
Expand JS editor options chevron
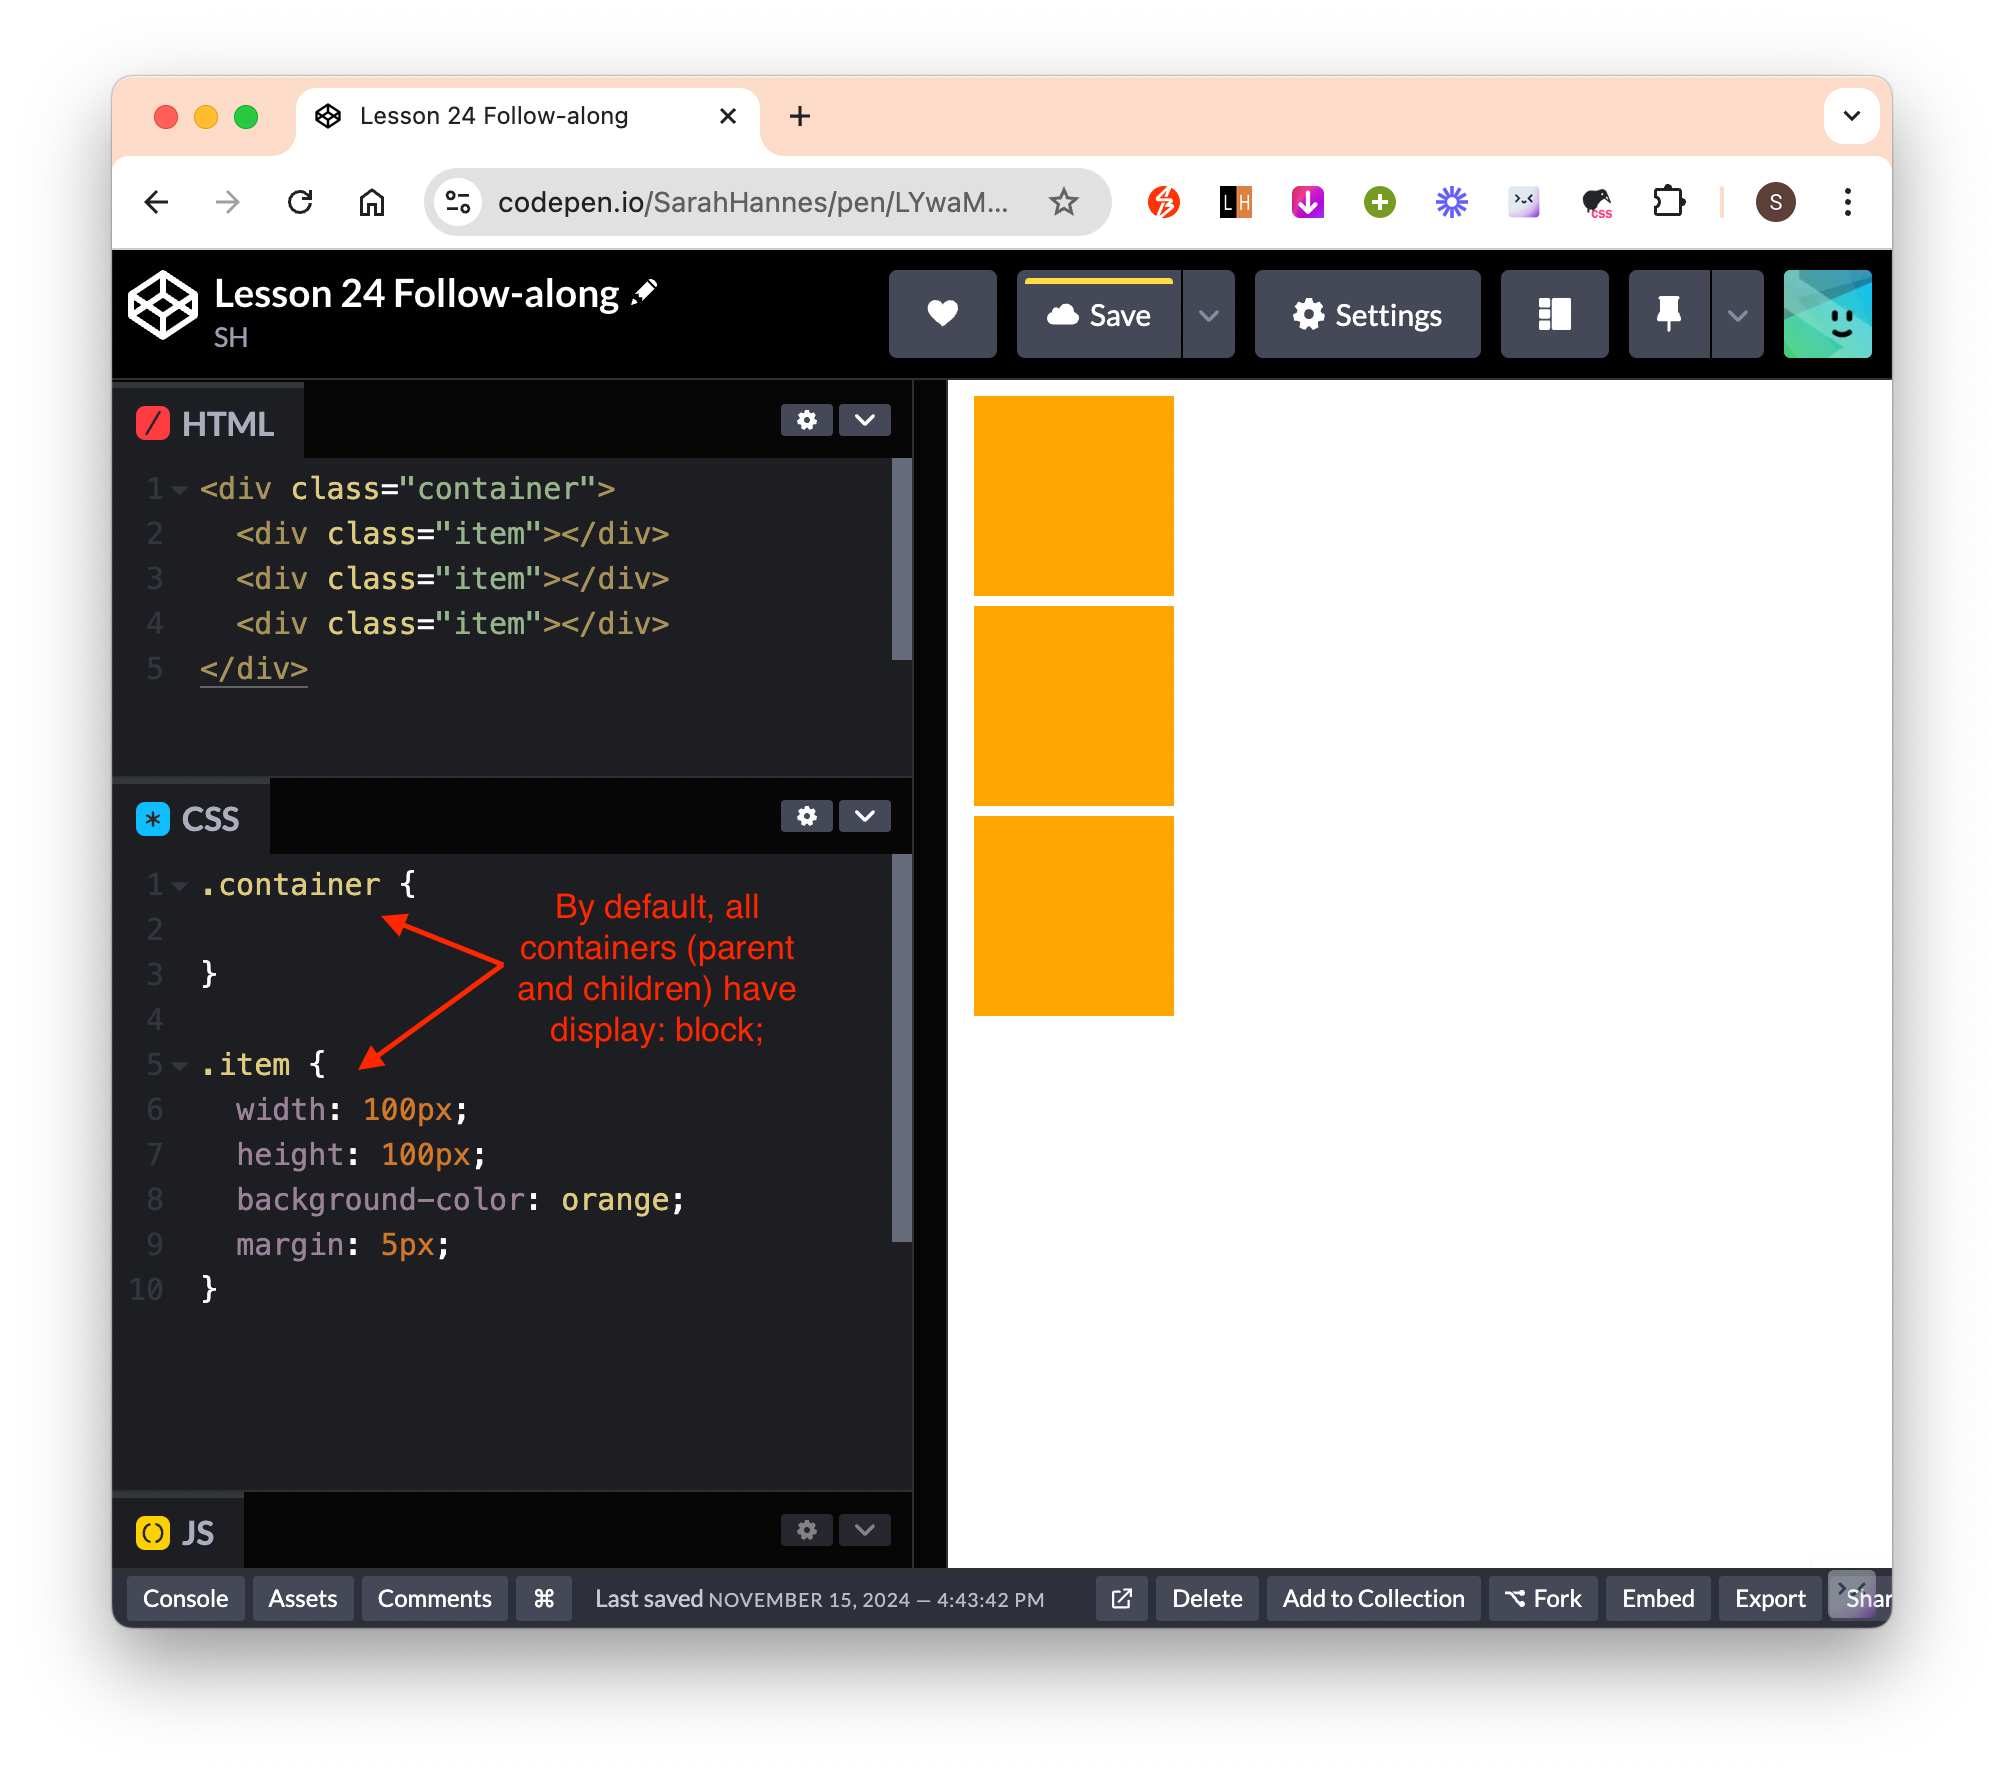tap(865, 1530)
